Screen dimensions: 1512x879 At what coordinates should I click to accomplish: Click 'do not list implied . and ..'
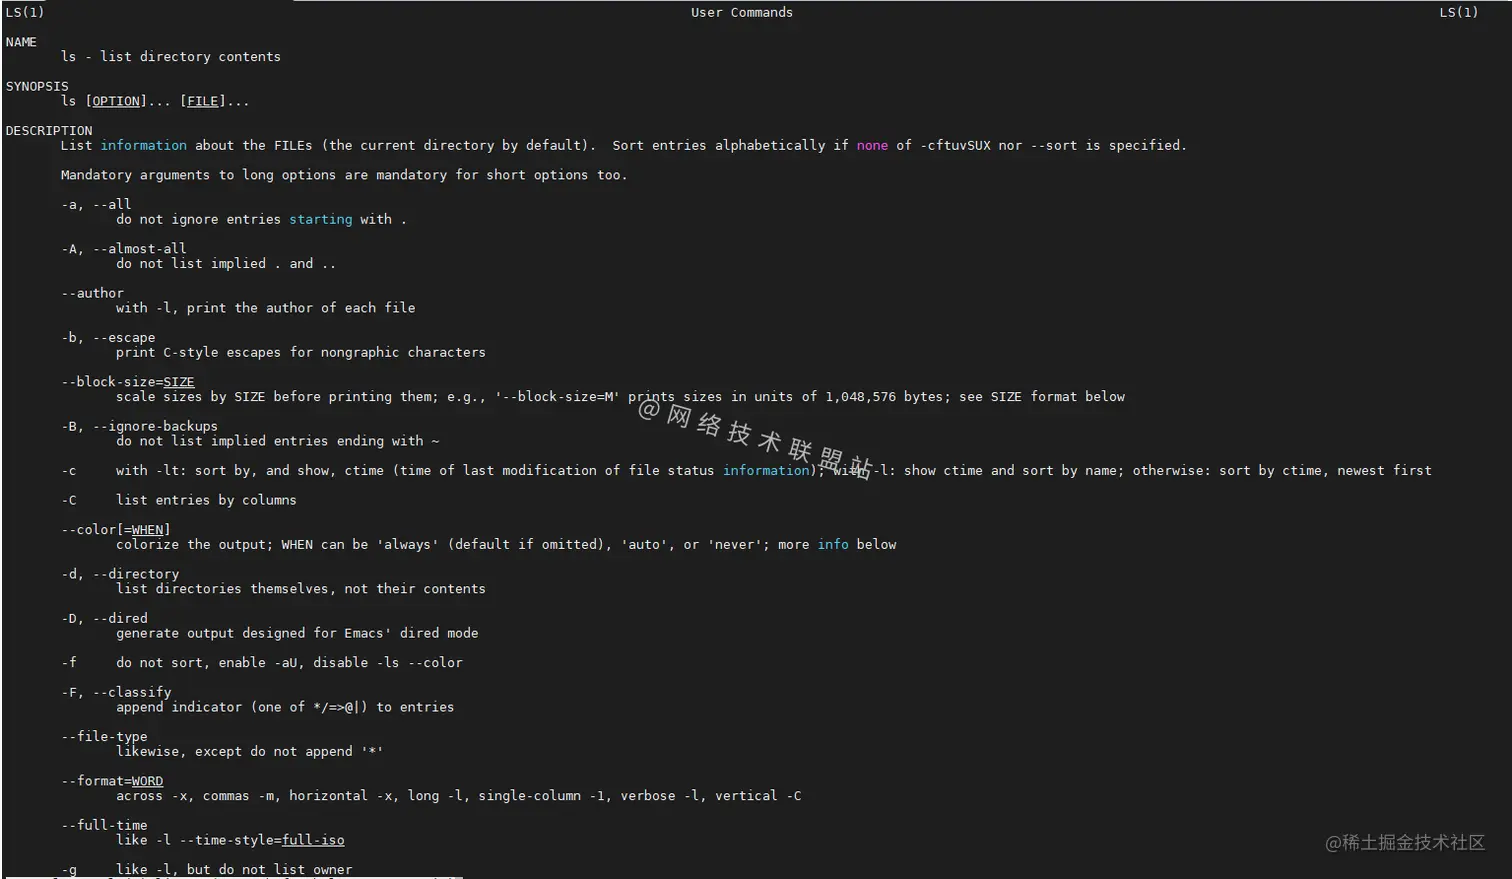[x=226, y=264]
